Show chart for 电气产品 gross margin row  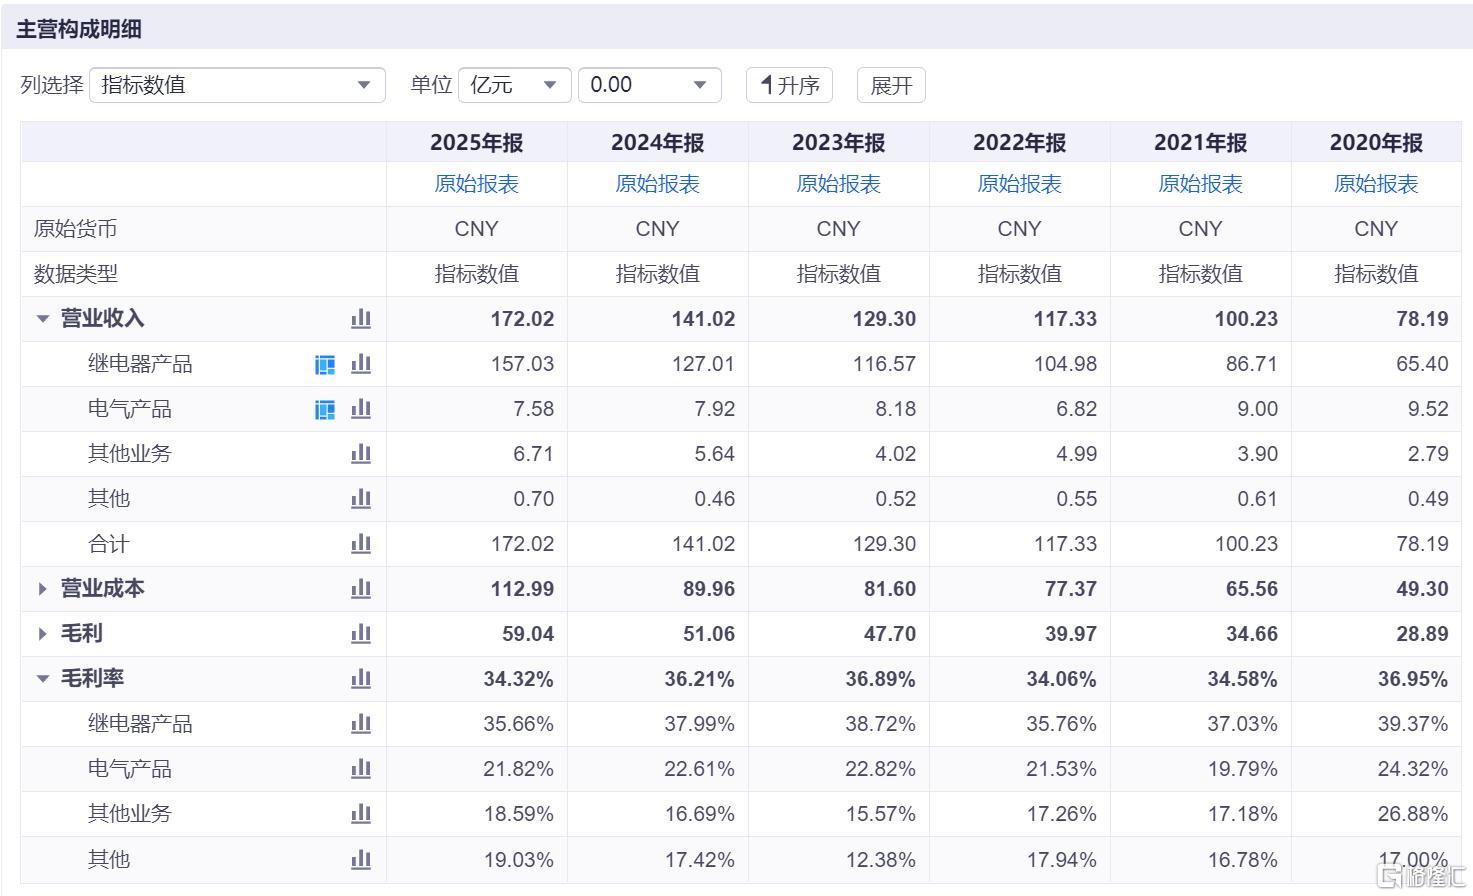[361, 769]
